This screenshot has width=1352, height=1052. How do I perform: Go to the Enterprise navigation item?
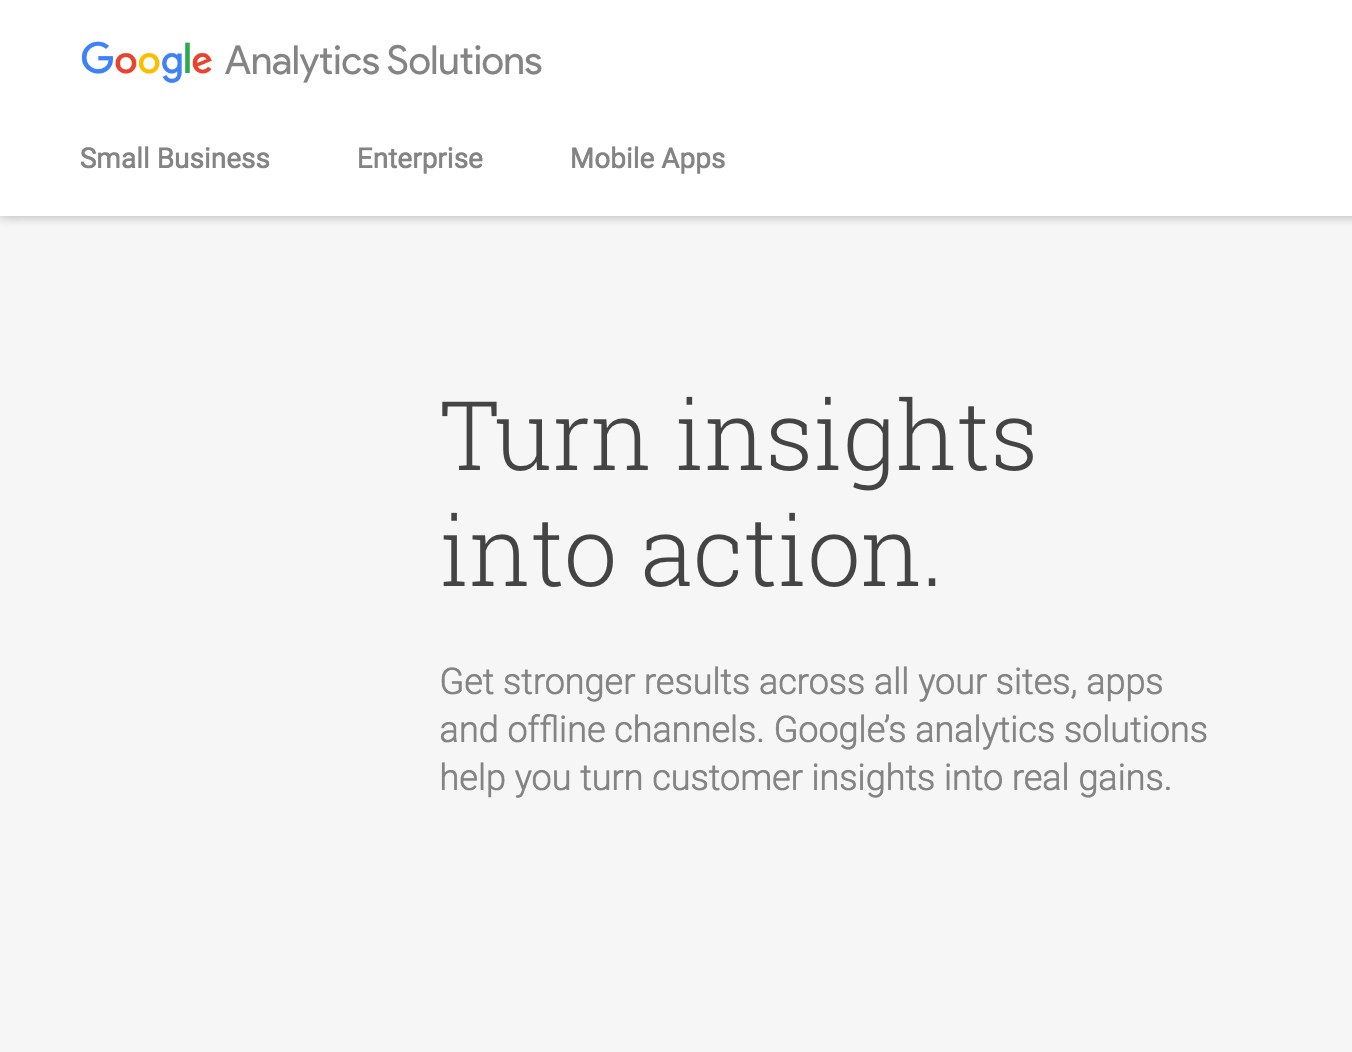click(420, 158)
